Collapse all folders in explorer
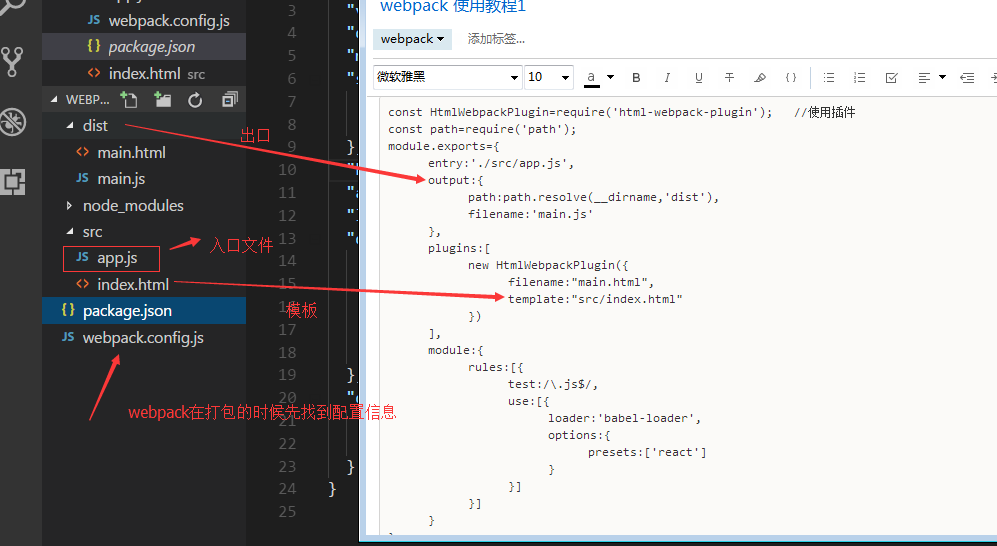This screenshot has width=997, height=546. pyautogui.click(x=230, y=99)
